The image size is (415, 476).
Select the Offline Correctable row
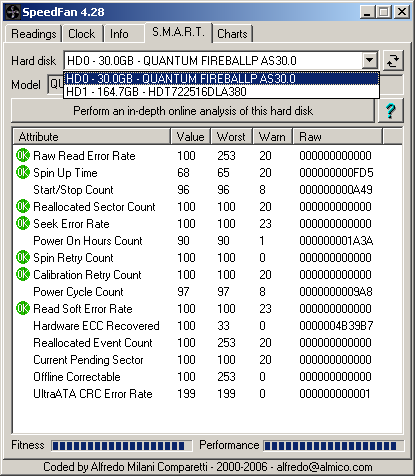[x=207, y=377]
